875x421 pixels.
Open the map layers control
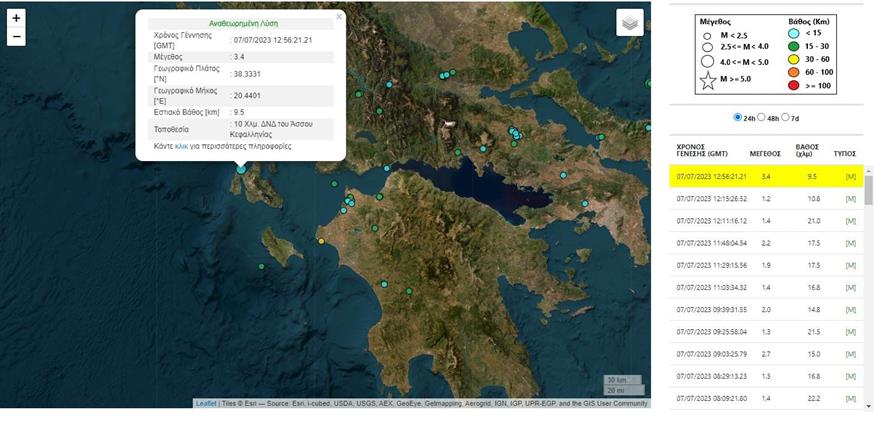pos(629,23)
